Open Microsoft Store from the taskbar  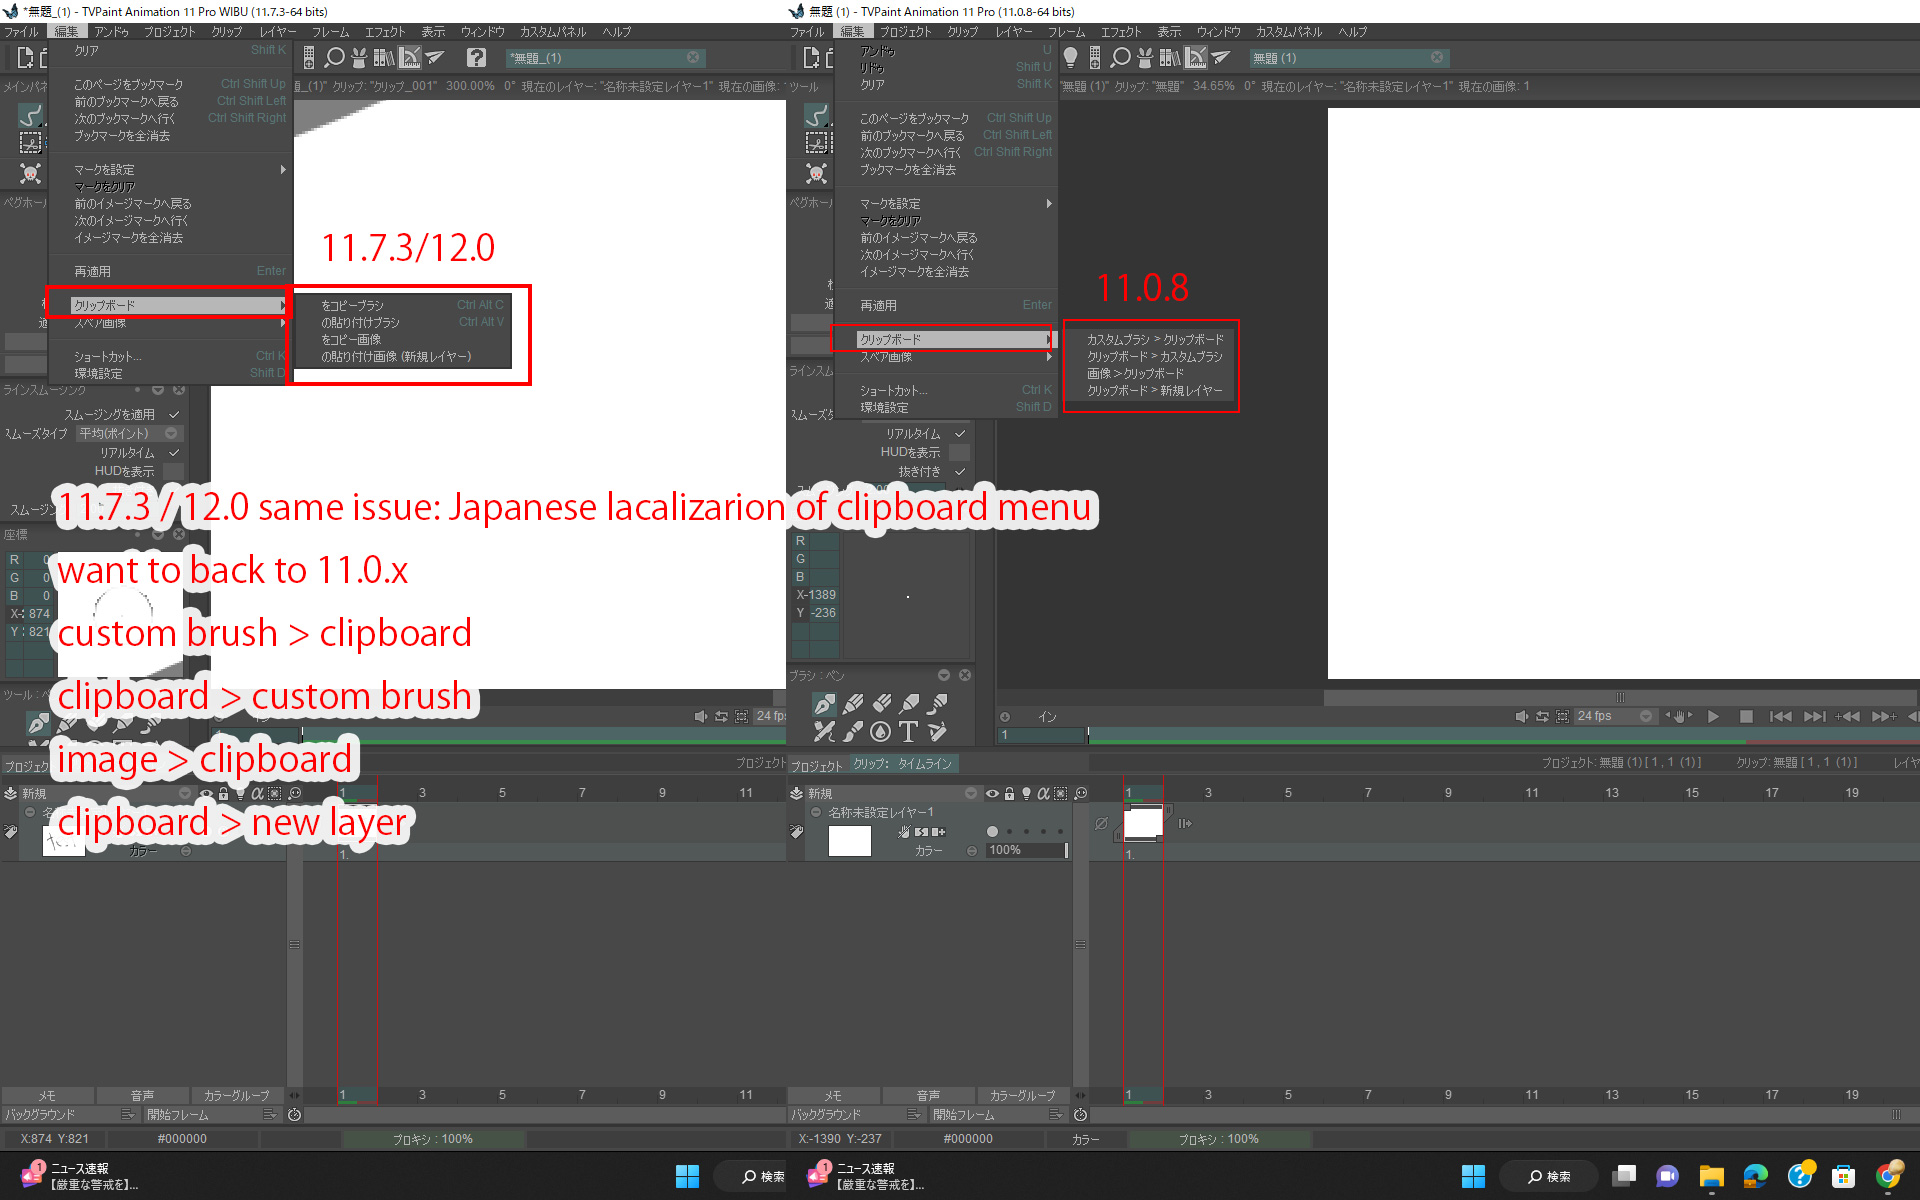pyautogui.click(x=1843, y=1176)
